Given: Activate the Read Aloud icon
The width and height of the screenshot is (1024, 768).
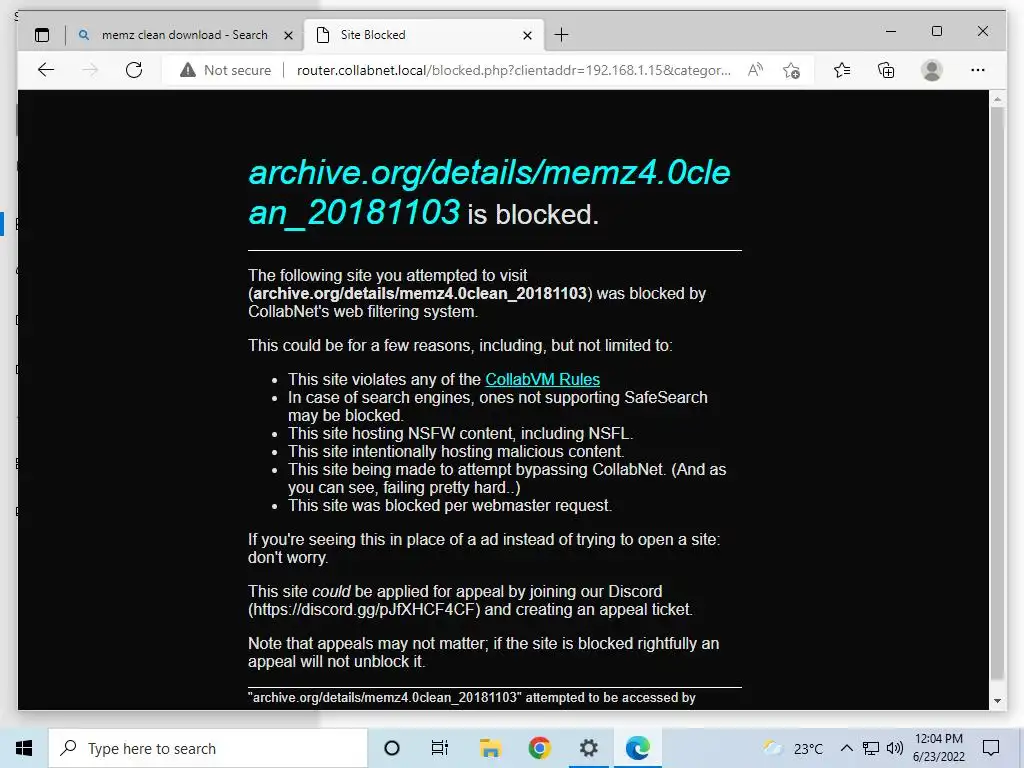Looking at the screenshot, I should coord(756,70).
